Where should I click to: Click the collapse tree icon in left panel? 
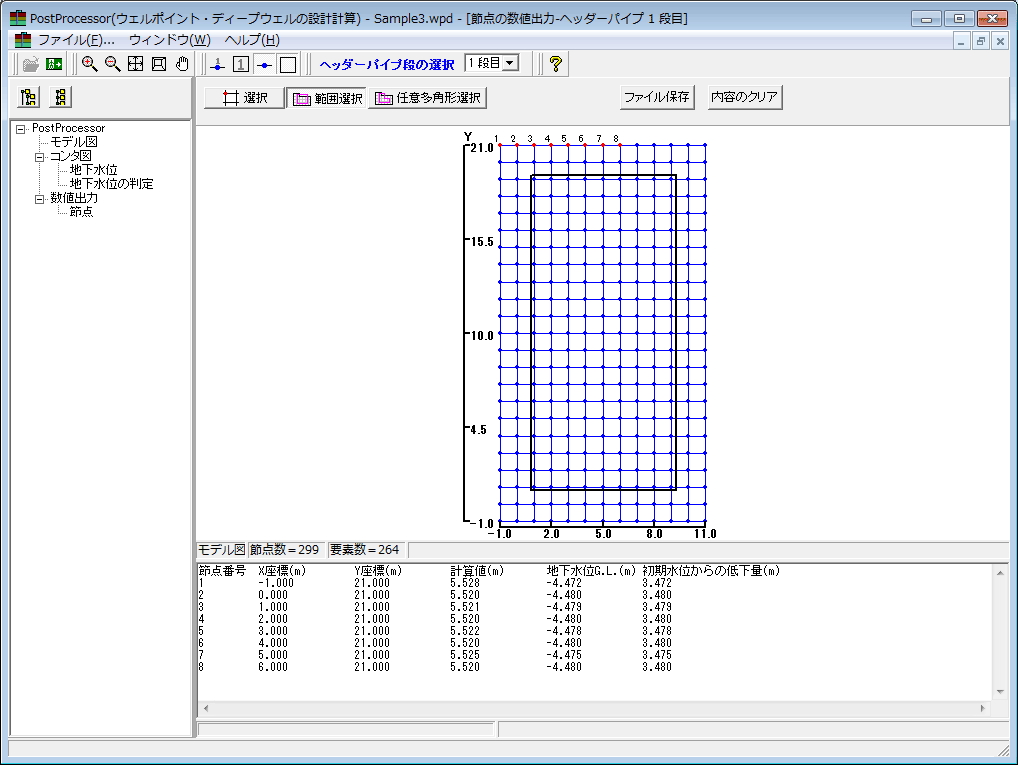pos(61,98)
